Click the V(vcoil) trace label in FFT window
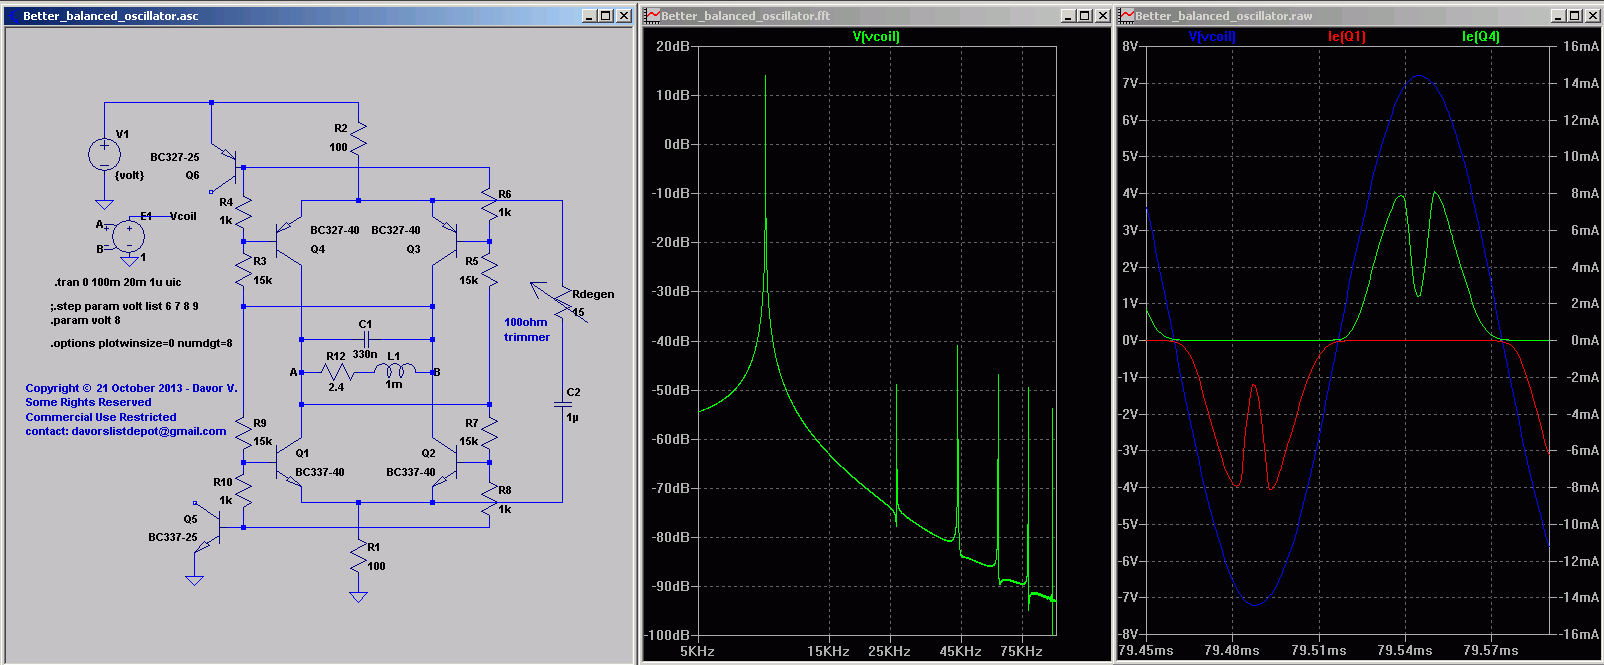 (x=876, y=37)
